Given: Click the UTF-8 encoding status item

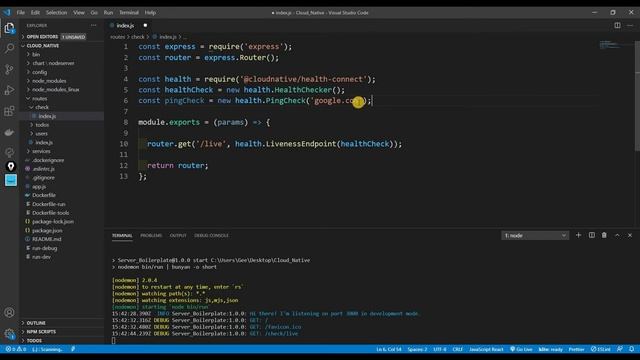Looking at the screenshot, I should 440,349.
